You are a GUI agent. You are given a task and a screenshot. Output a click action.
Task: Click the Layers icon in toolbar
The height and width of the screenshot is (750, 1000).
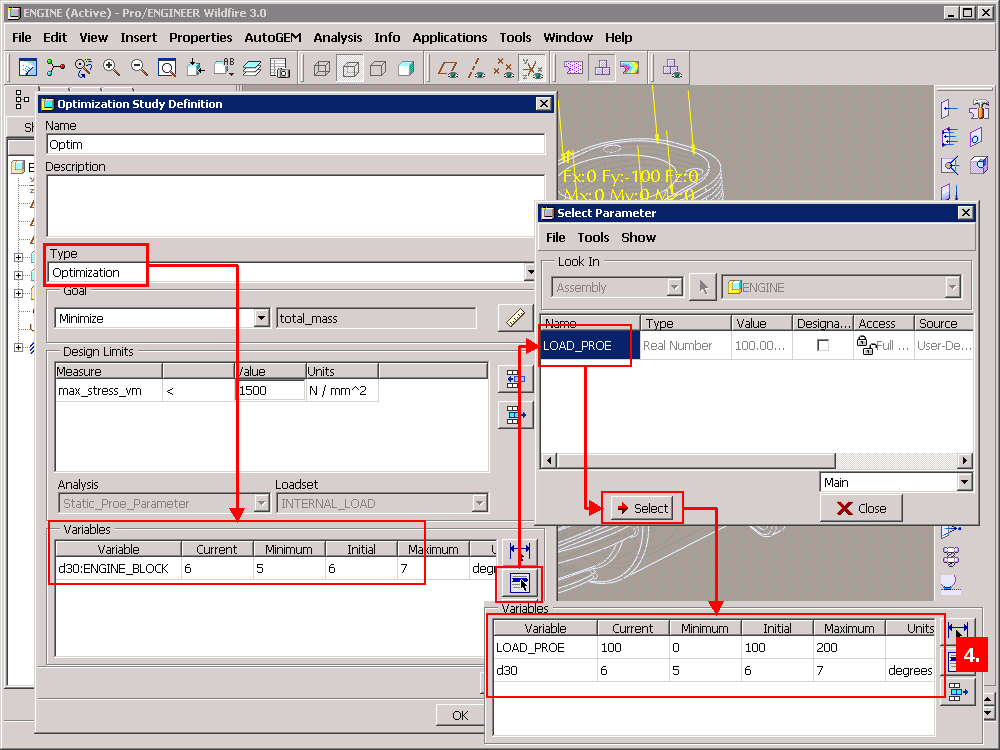click(x=252, y=68)
